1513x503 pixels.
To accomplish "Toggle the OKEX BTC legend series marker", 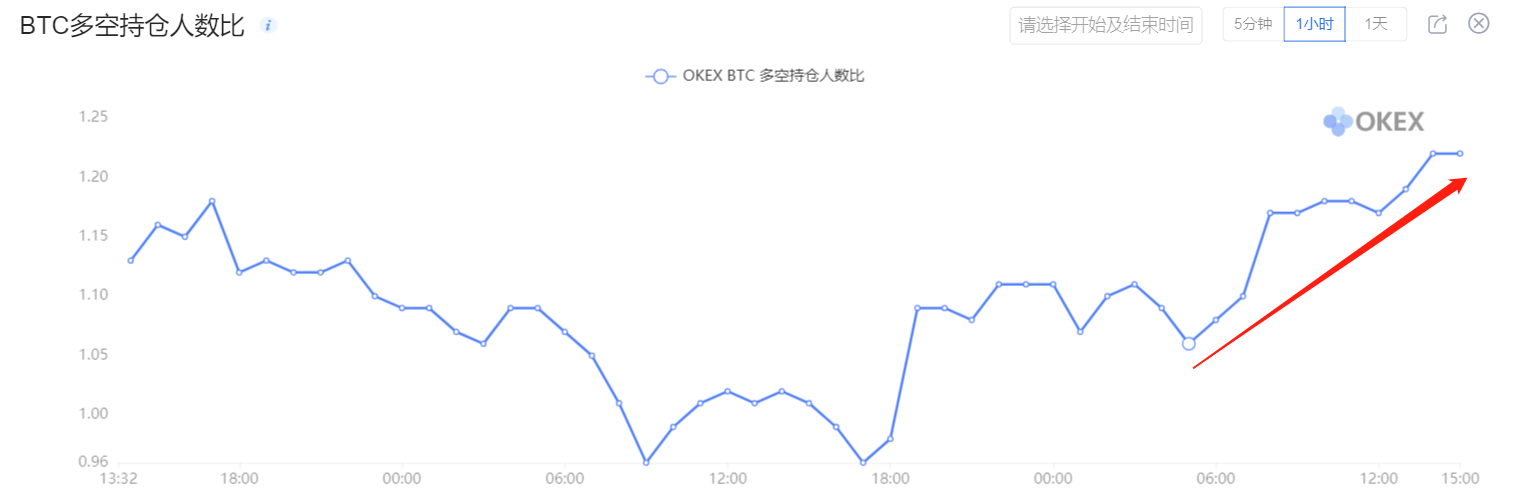I will [x=659, y=76].
